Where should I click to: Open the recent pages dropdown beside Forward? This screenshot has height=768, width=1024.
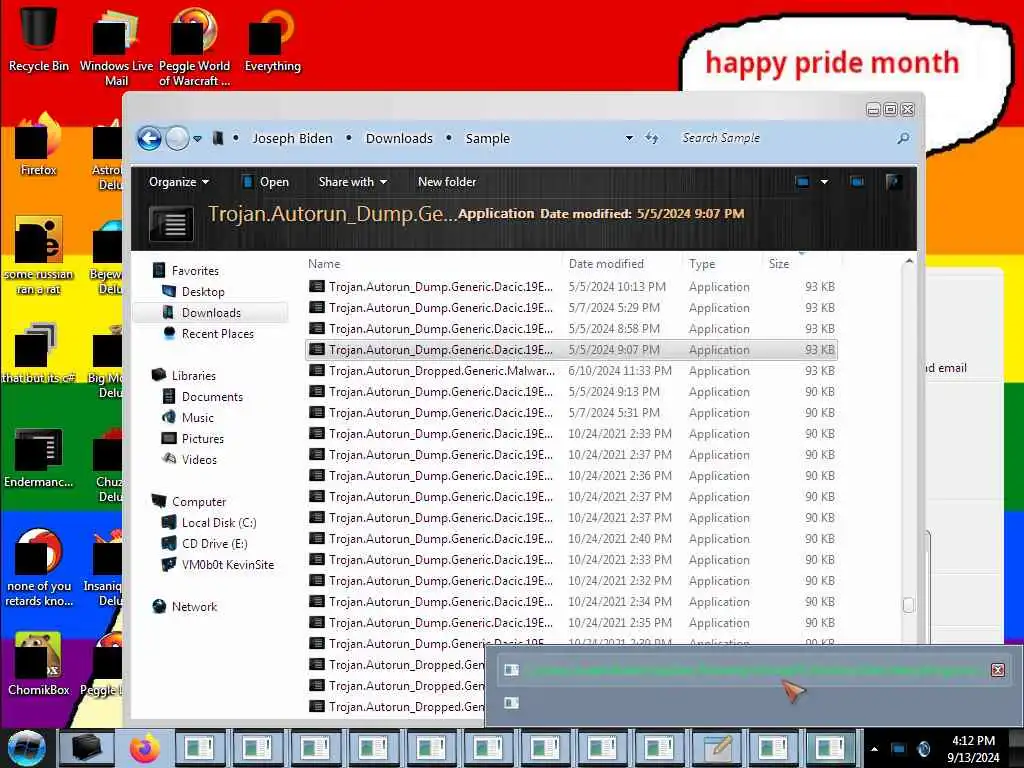coord(197,138)
